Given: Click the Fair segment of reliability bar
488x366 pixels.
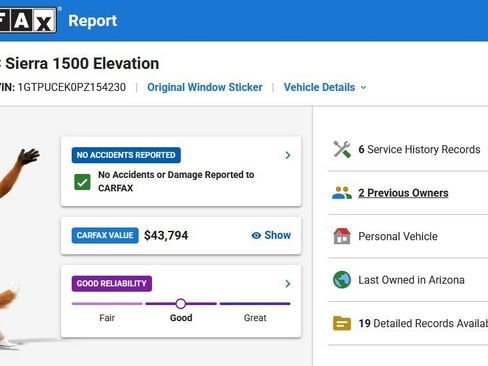Looking at the screenshot, I should pyautogui.click(x=107, y=304).
